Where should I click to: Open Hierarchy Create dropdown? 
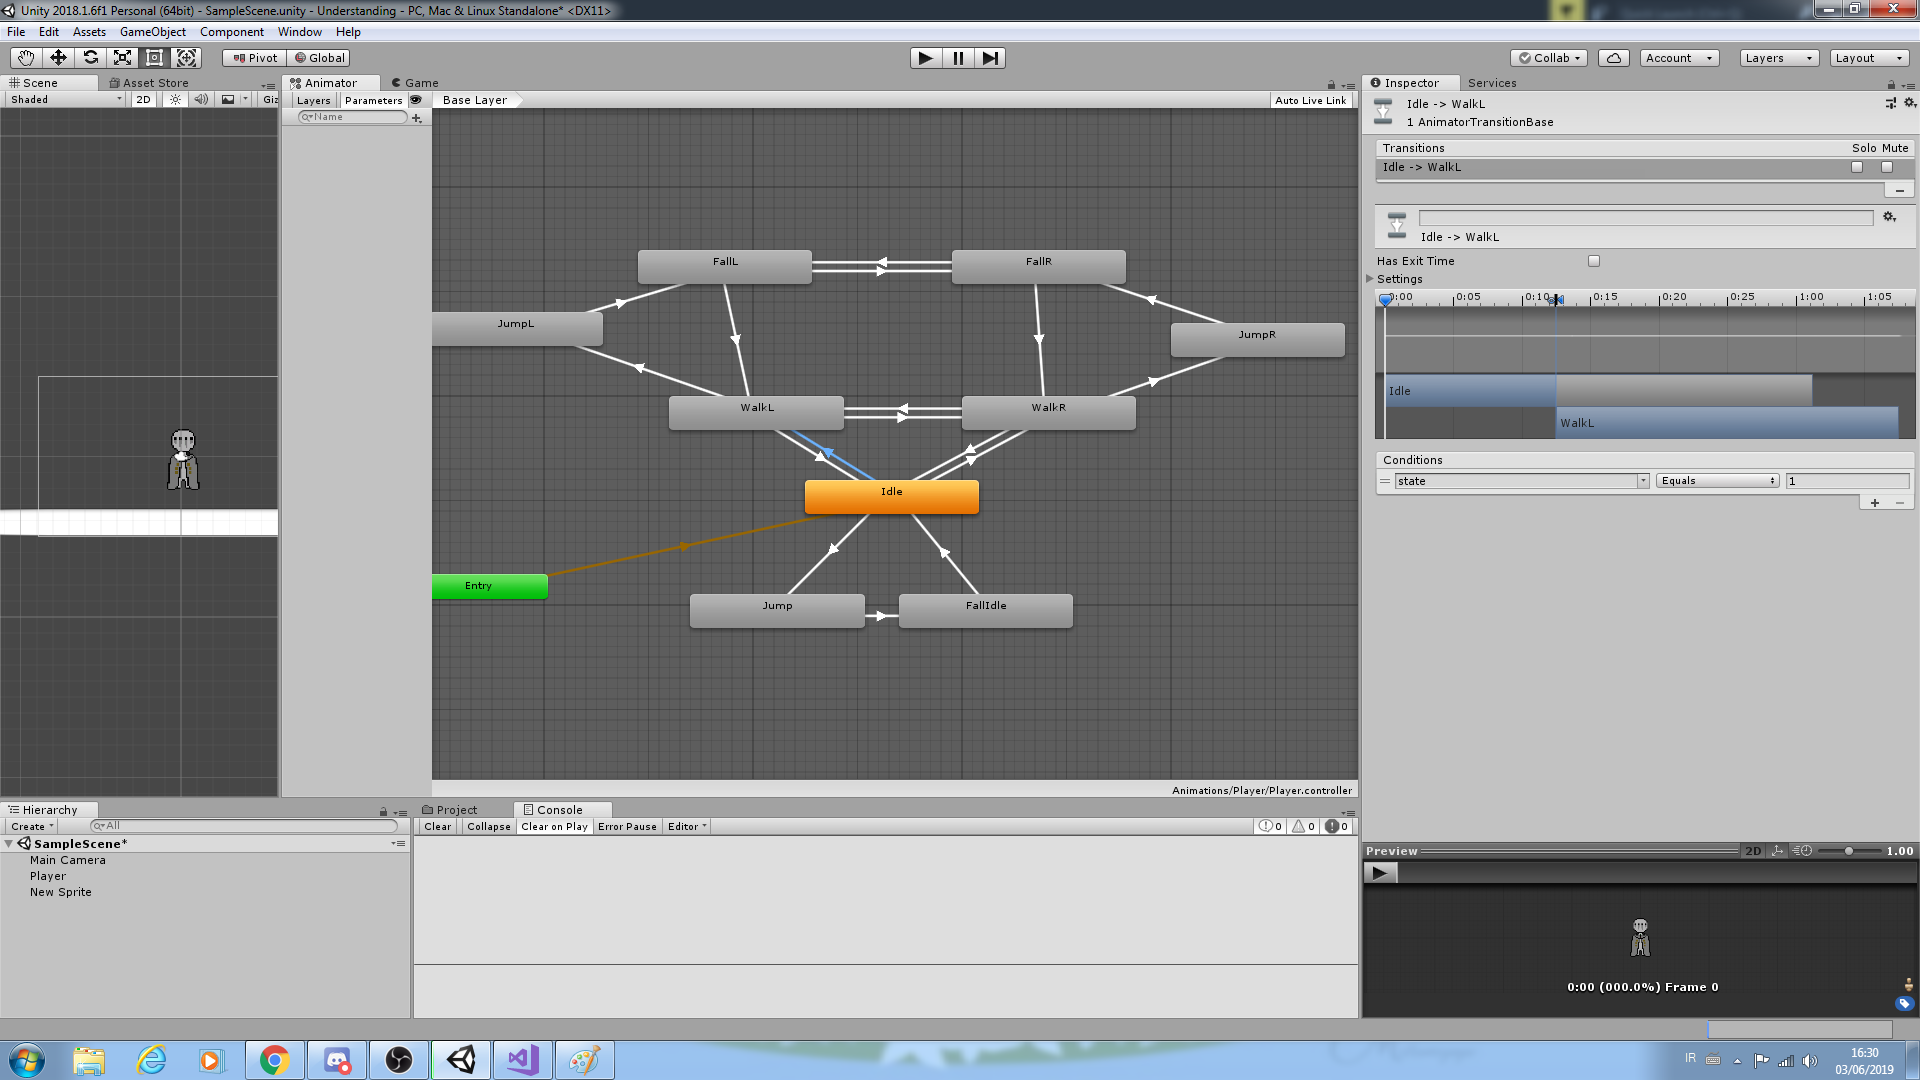pyautogui.click(x=32, y=826)
